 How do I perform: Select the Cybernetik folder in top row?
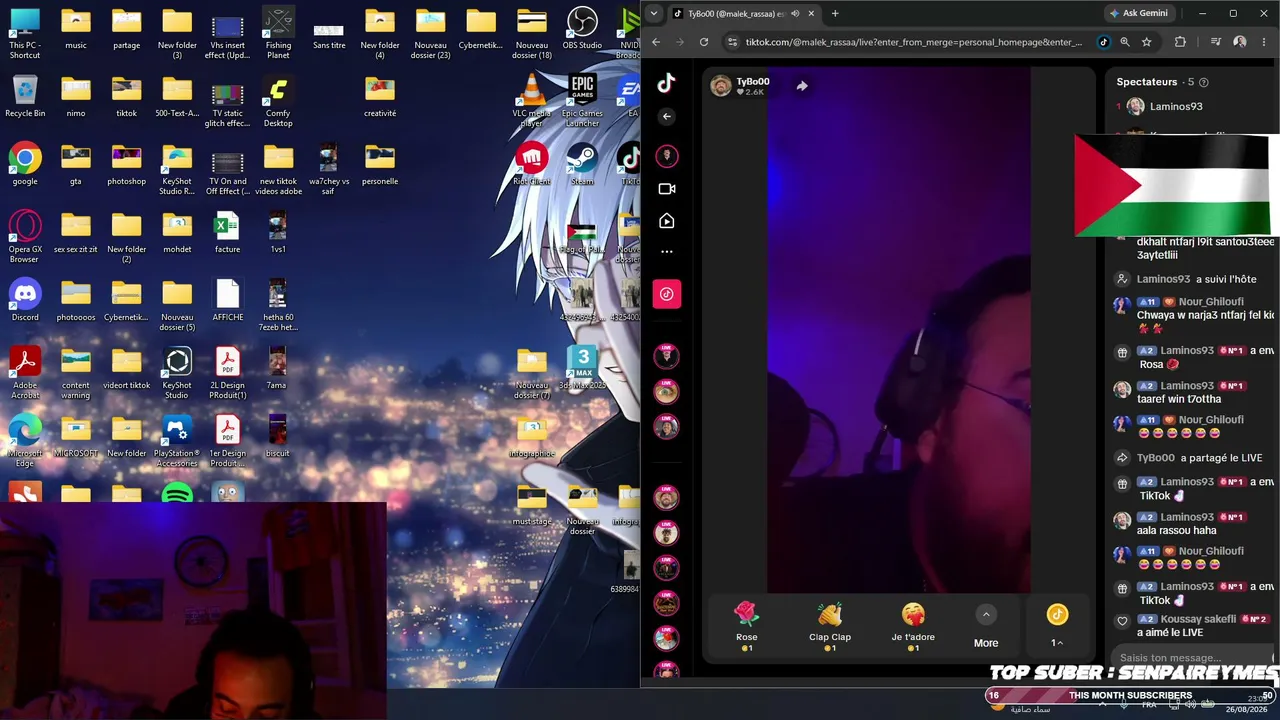[481, 28]
